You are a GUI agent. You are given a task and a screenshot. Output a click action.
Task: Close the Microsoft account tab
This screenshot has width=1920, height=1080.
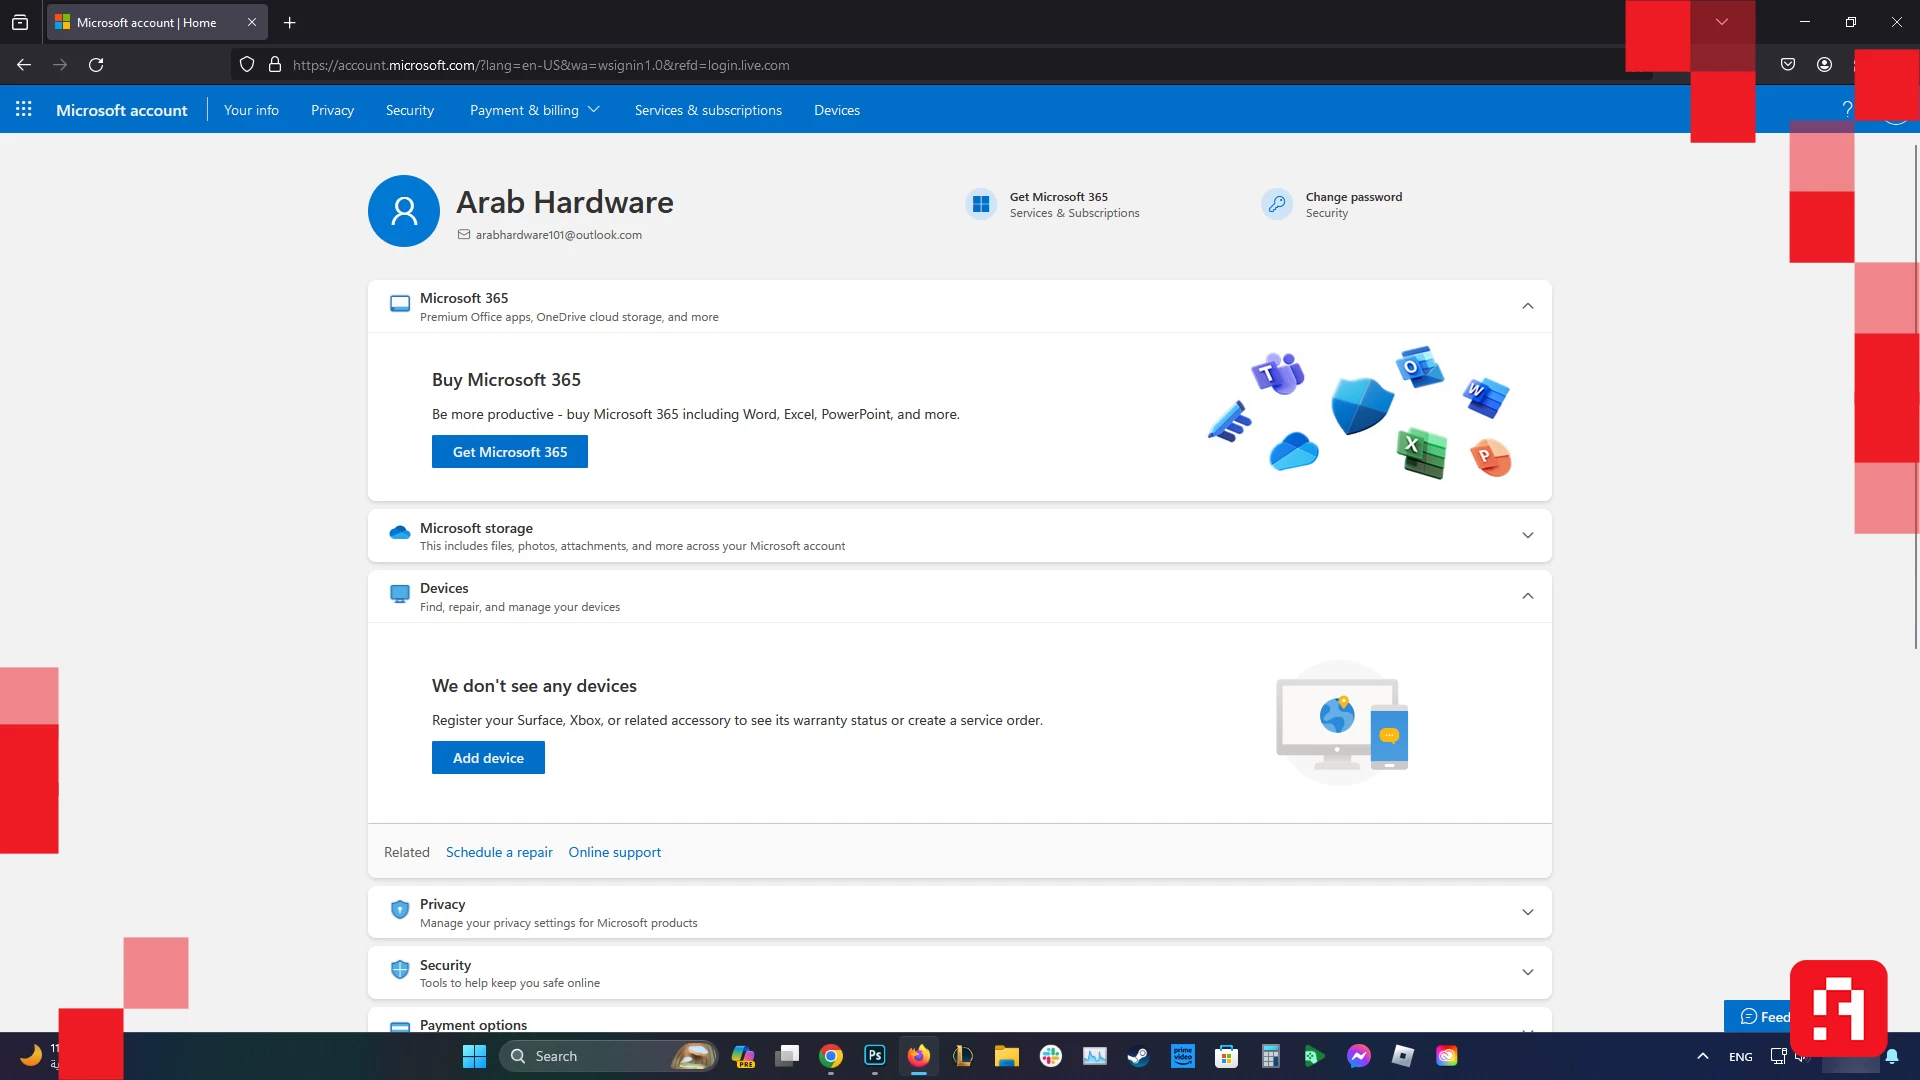coord(252,22)
